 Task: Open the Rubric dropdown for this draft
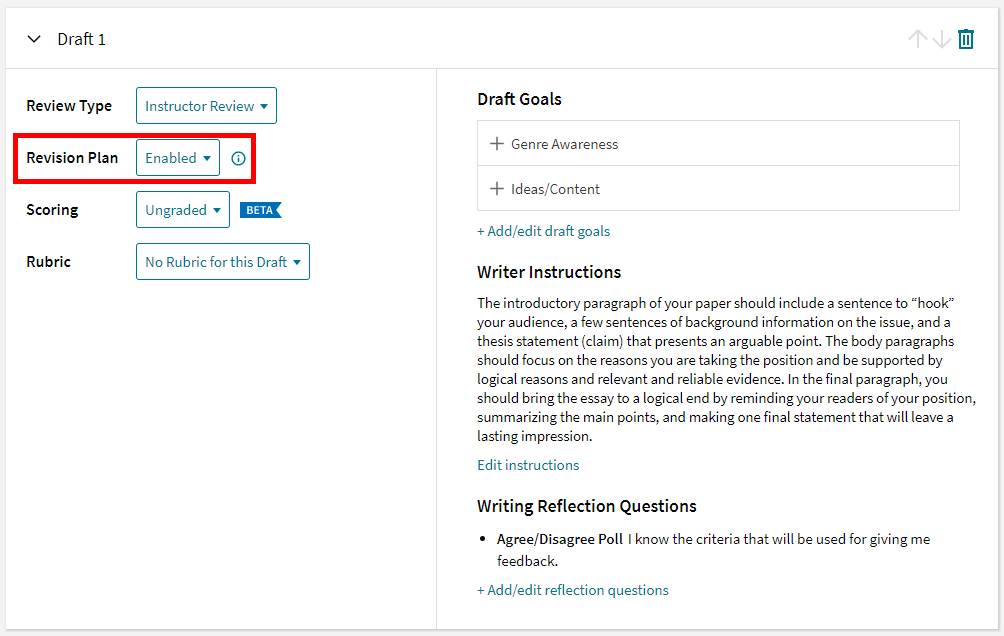pyautogui.click(x=222, y=261)
